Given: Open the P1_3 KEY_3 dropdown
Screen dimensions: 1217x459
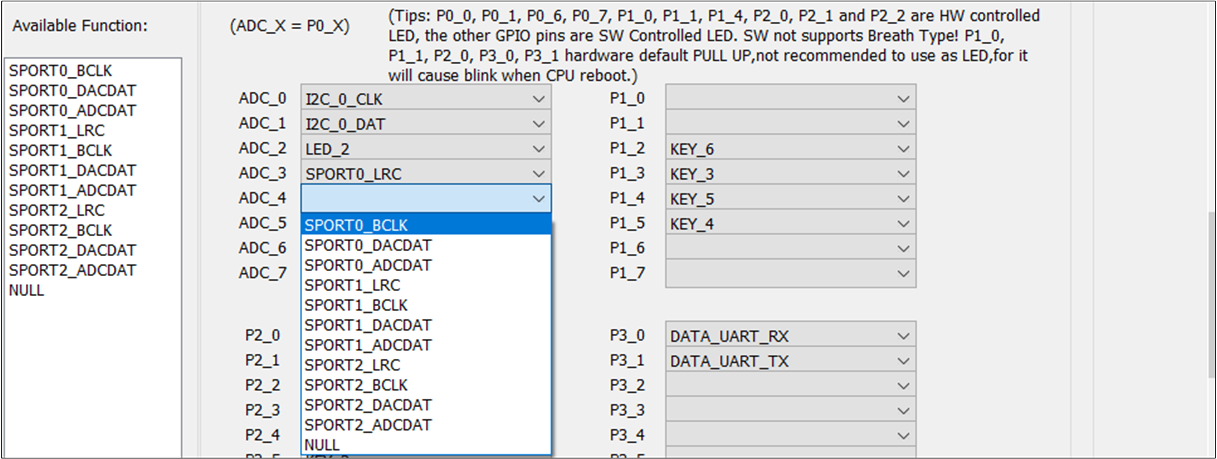Looking at the screenshot, I should (x=790, y=174).
